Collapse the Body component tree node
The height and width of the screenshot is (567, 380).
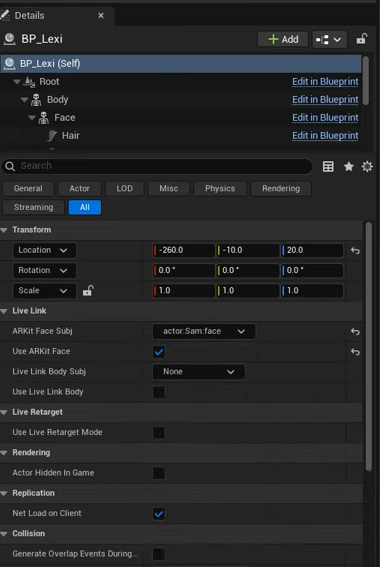pyautogui.click(x=24, y=99)
